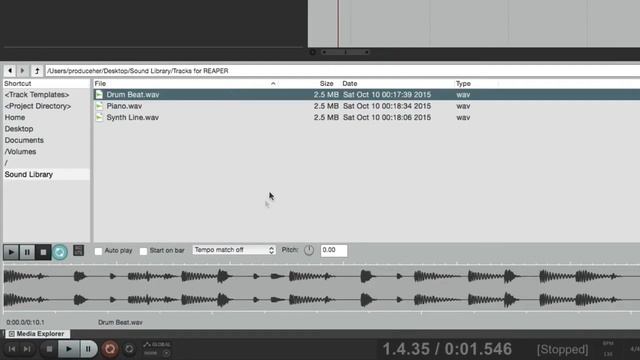Open Desktop shortcut
The image size is (640, 360).
(19, 129)
